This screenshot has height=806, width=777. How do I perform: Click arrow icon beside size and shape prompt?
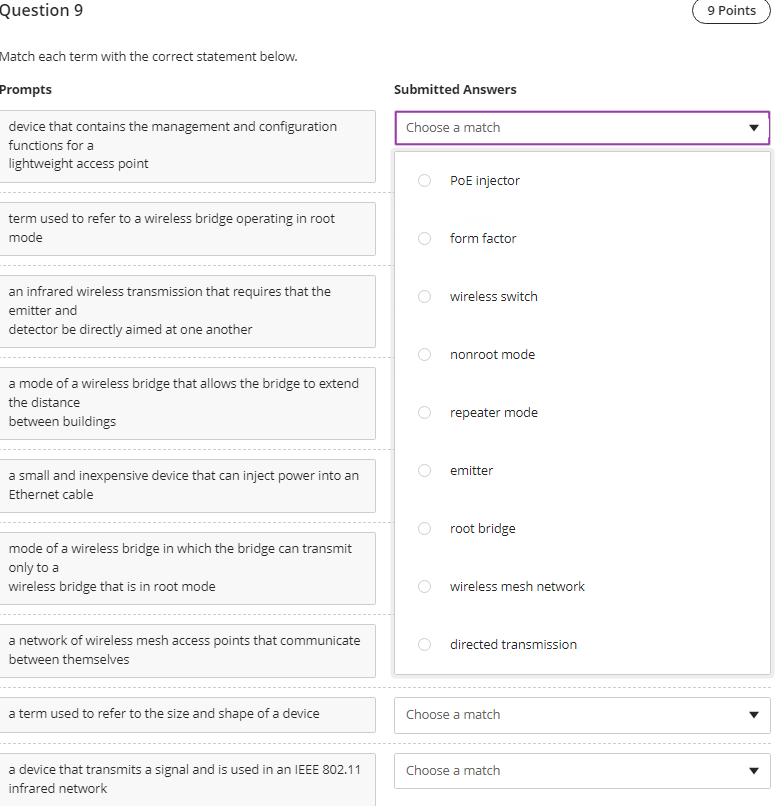pos(753,715)
